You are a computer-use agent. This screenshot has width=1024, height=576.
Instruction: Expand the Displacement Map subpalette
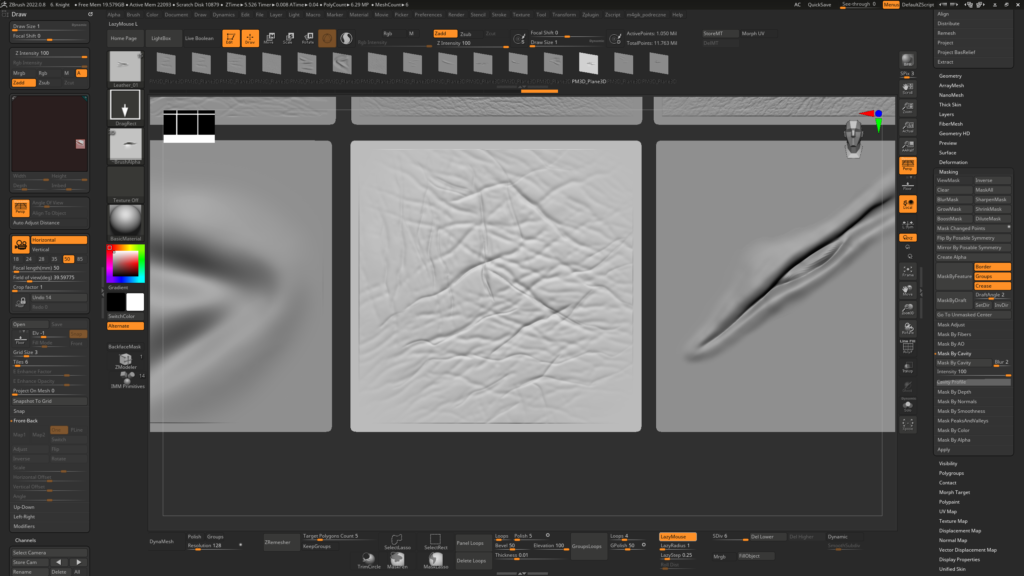(960, 531)
